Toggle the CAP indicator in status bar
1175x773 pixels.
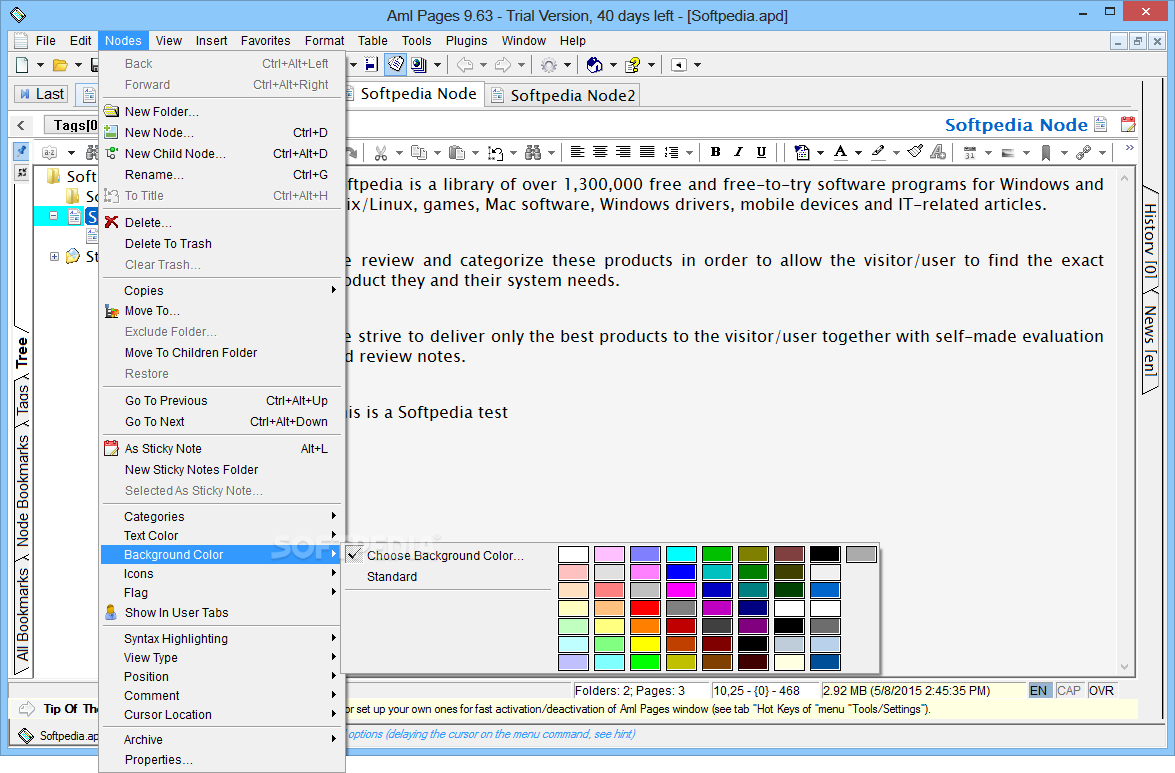1069,691
